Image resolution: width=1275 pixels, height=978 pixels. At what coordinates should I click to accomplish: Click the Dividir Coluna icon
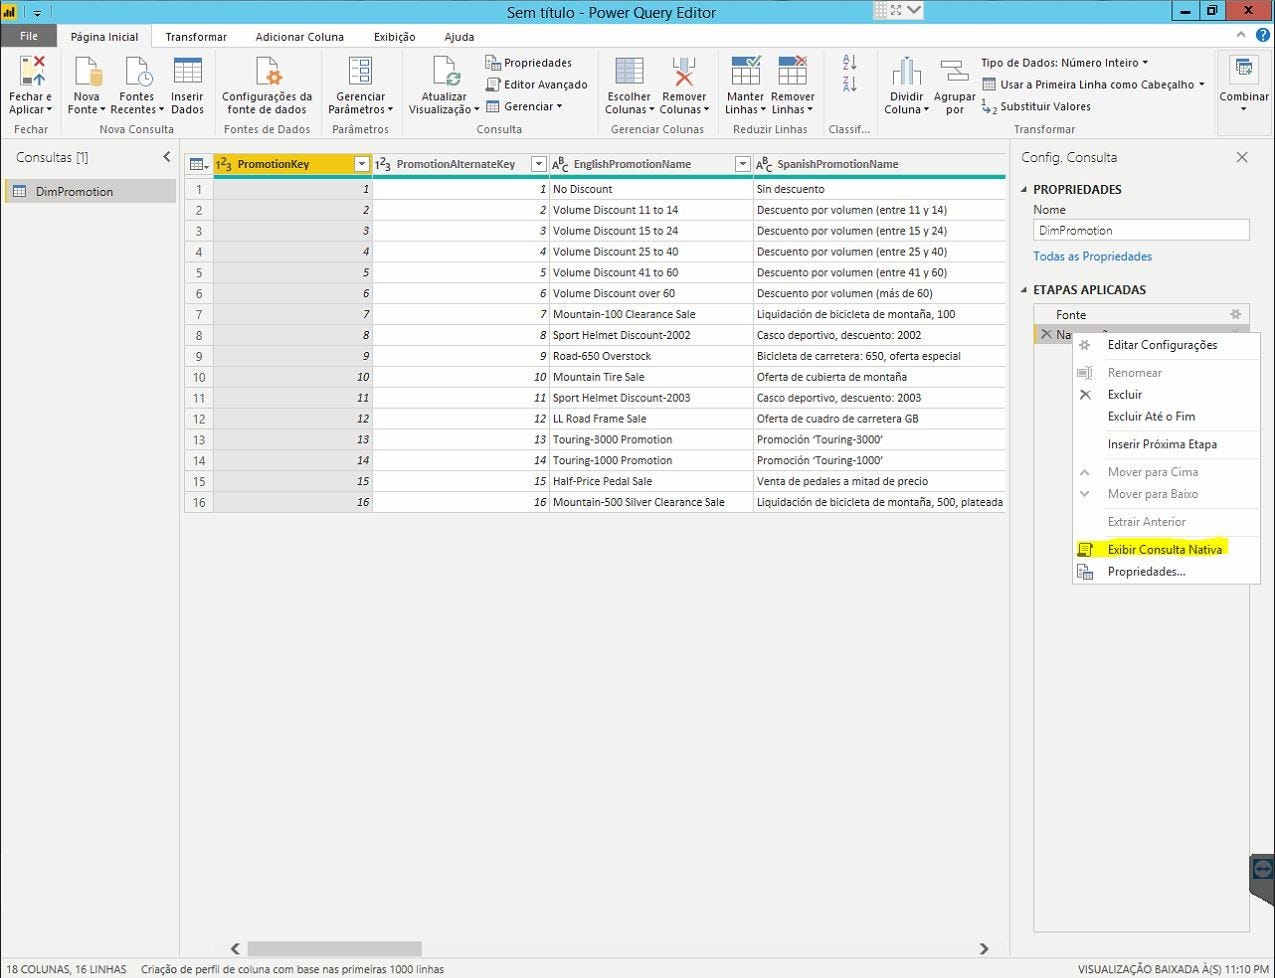click(x=906, y=72)
